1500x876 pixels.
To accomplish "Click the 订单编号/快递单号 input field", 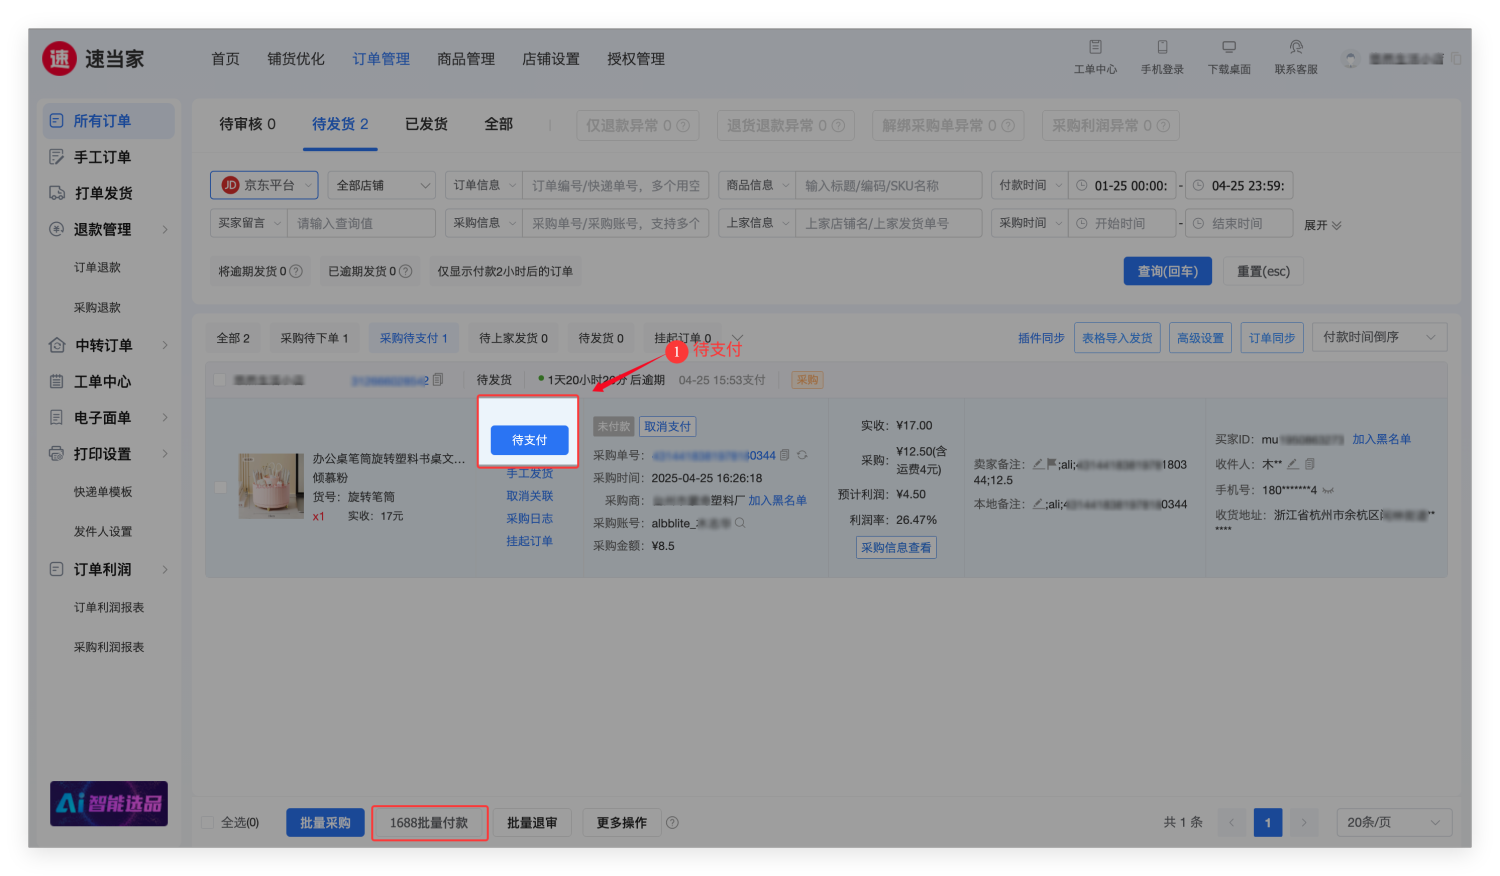I will [x=615, y=185].
